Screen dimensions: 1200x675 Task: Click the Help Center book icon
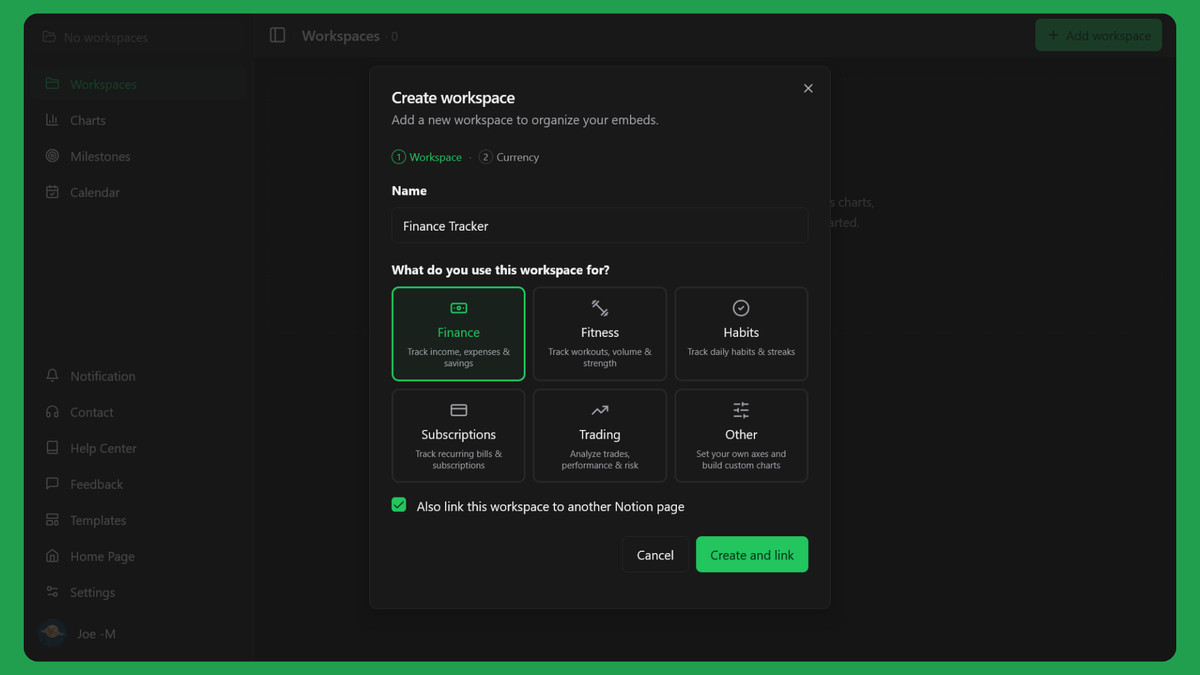52,448
